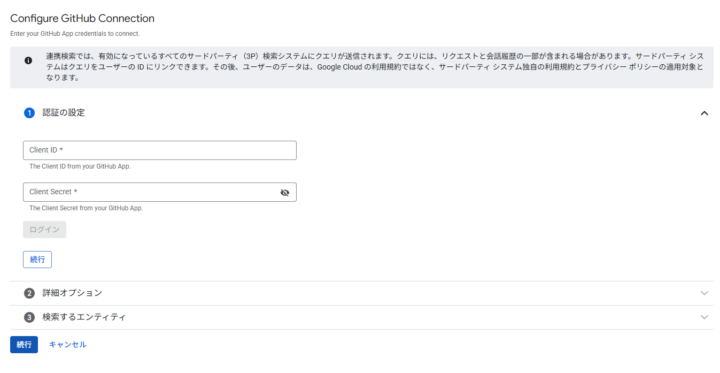Select the 認証の設定 section title
The width and height of the screenshot is (720, 373).
point(64,113)
